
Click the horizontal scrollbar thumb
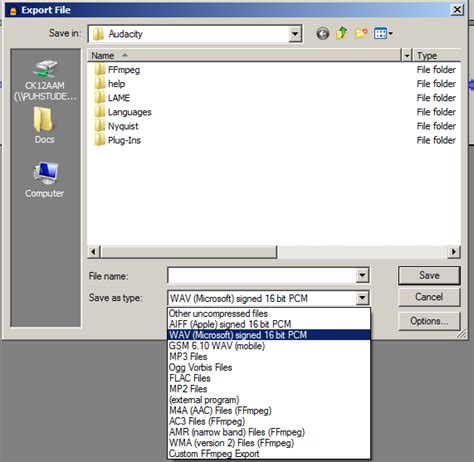(188, 252)
